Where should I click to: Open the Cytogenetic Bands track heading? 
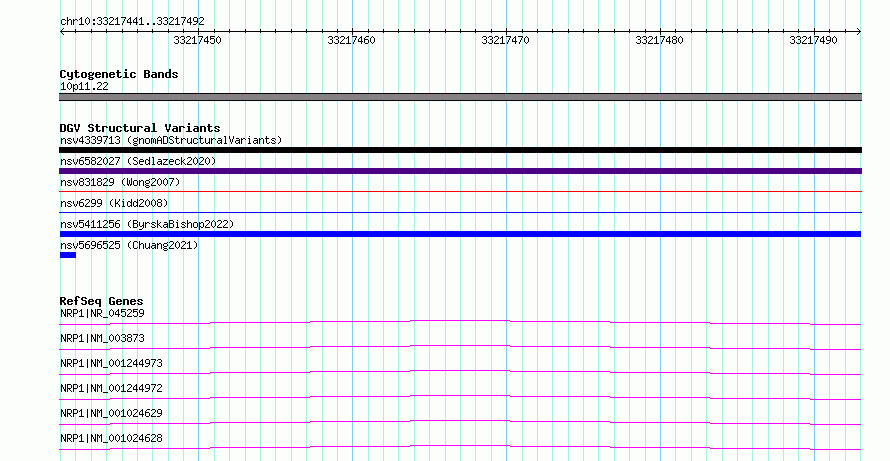point(119,74)
